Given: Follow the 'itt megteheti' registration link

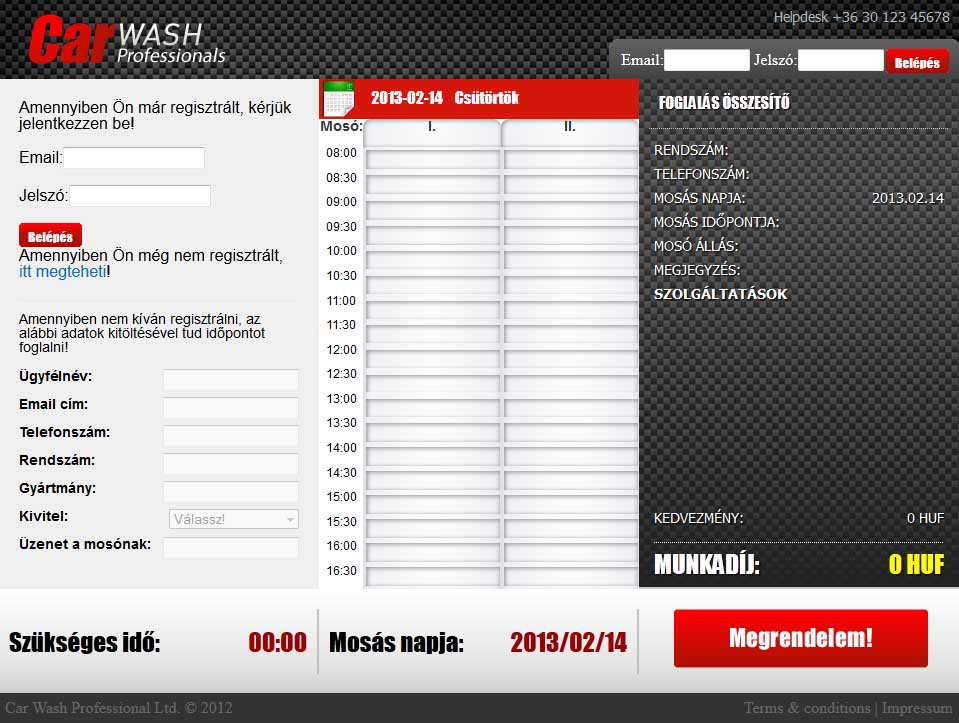Looking at the screenshot, I should 63,271.
